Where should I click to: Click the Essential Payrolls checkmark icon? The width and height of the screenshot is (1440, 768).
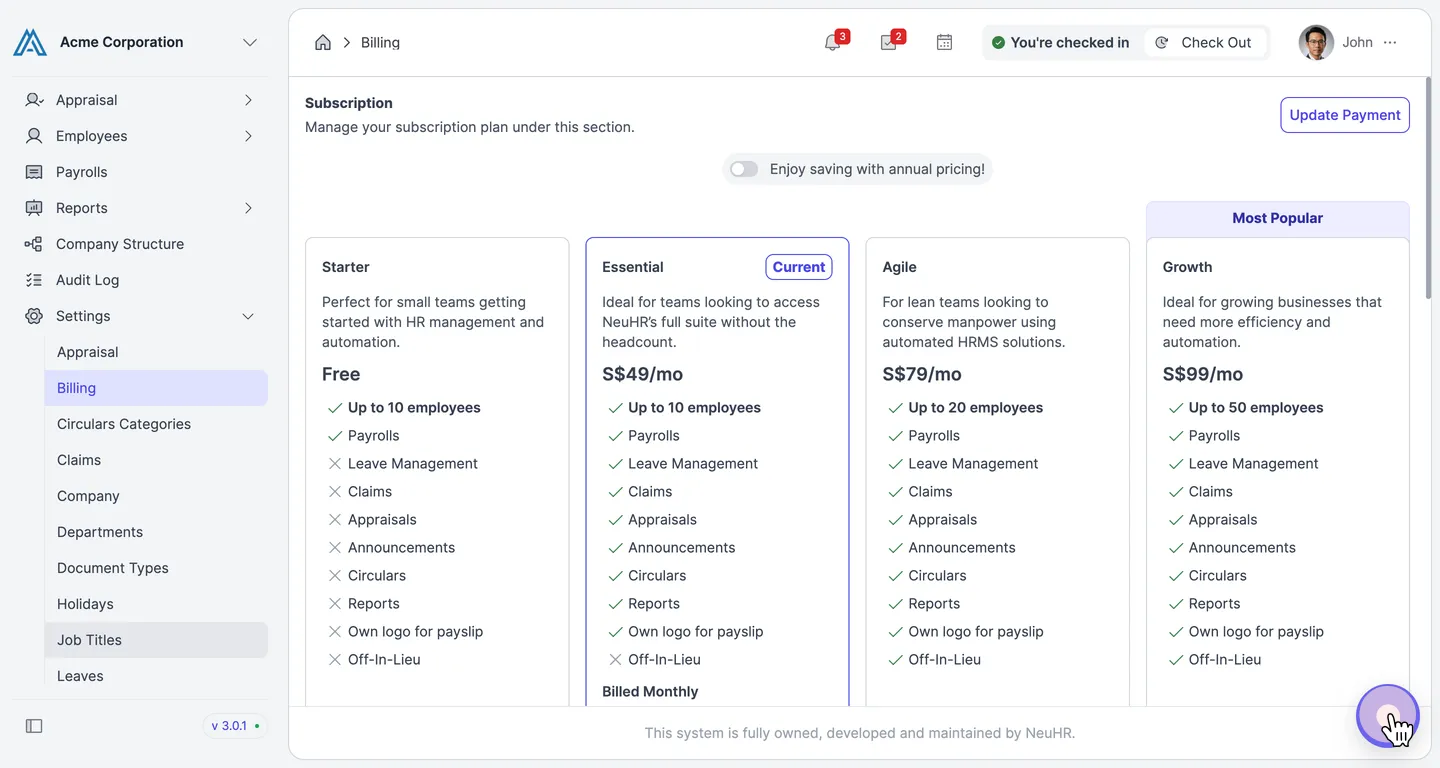(615, 436)
